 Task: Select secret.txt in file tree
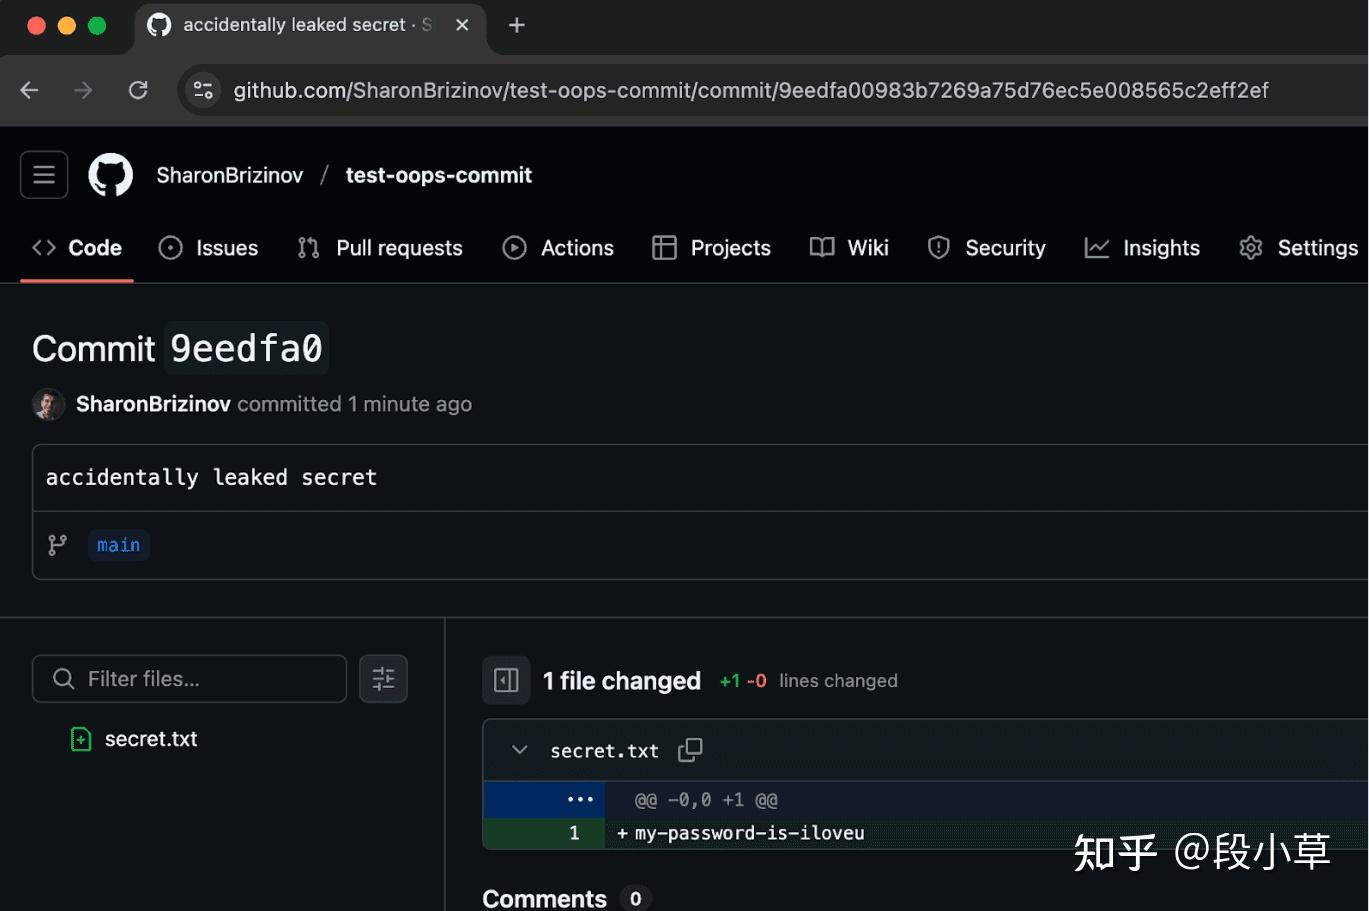151,739
